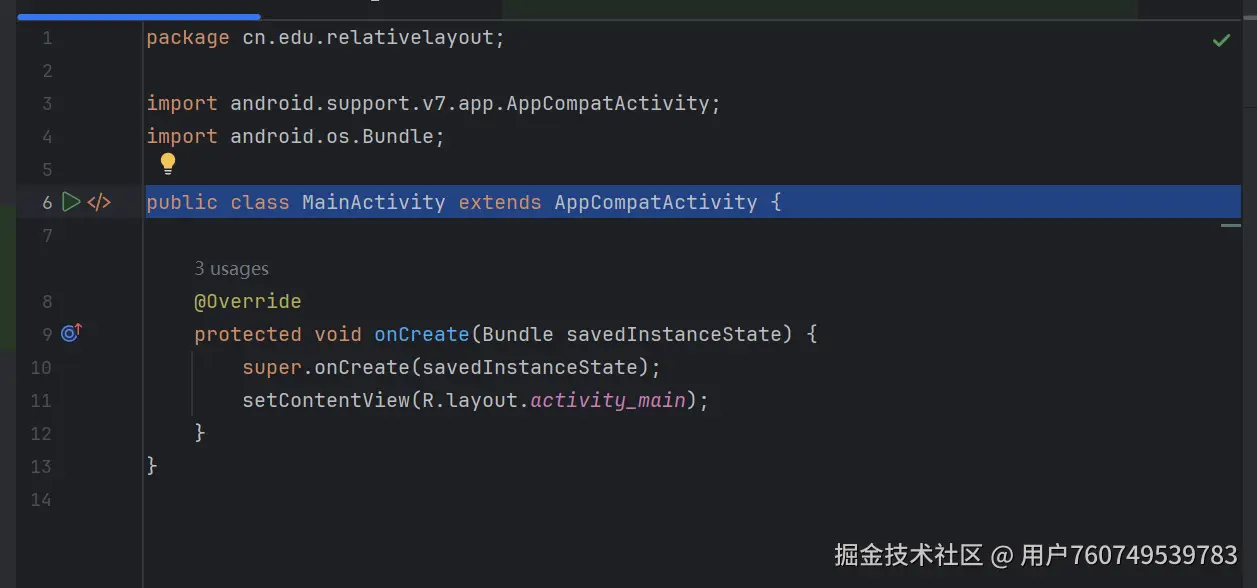Click the savedInstanceState parameter in the onCreate signature

click(x=673, y=334)
